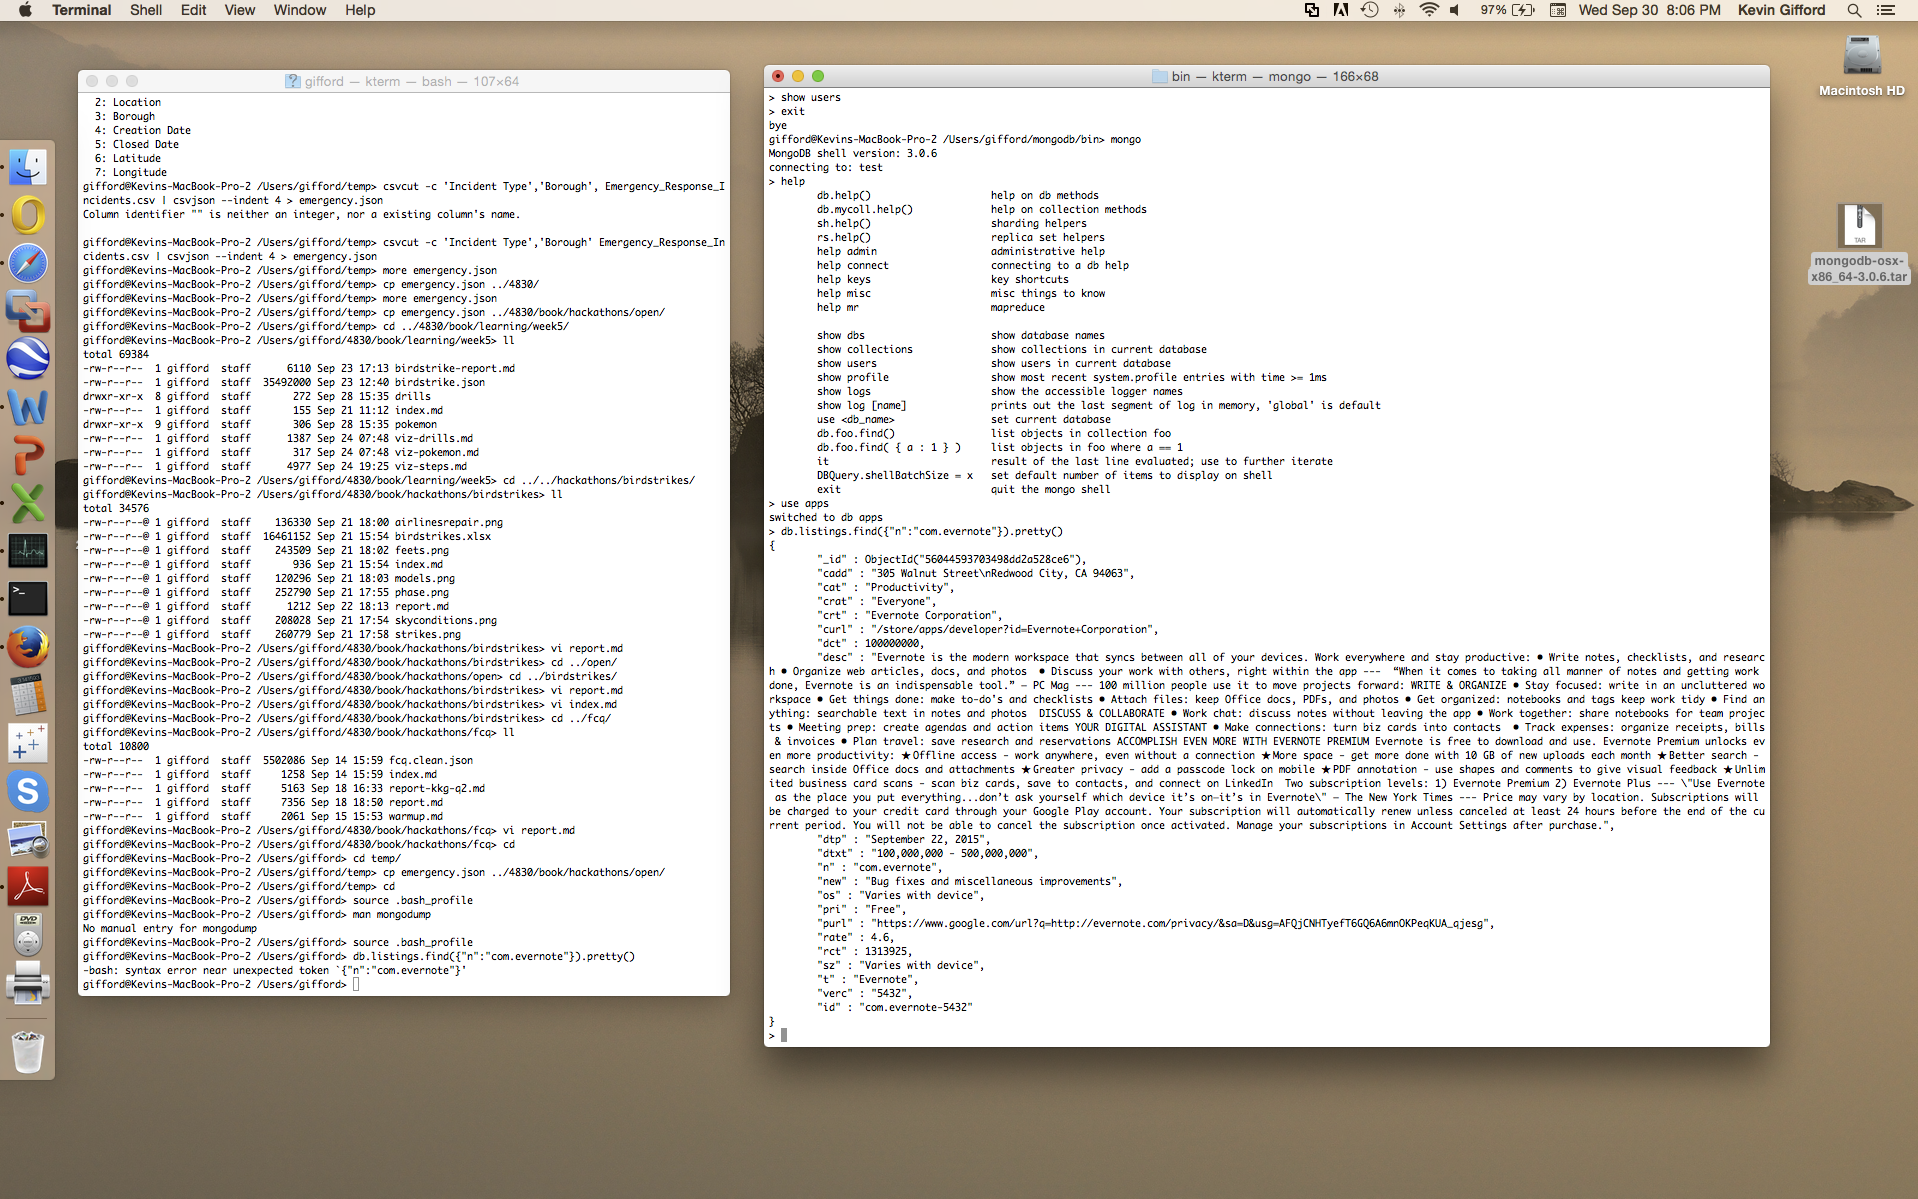The image size is (1918, 1199).
Task: Click the Terminal icon in the dock
Action: 28,599
